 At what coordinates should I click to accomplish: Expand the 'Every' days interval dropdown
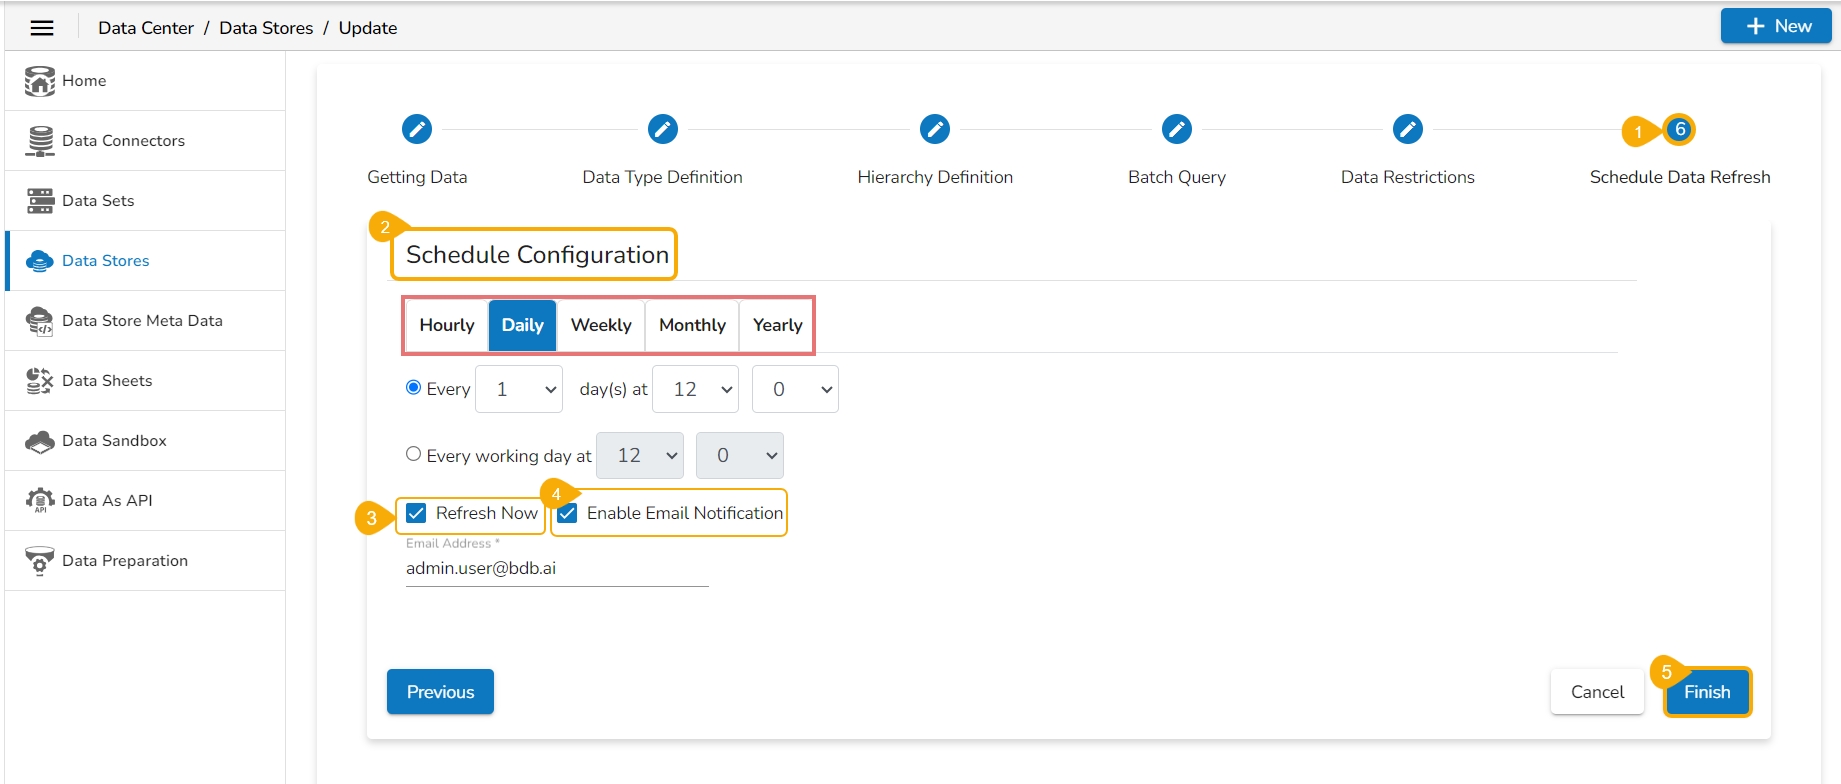pyautogui.click(x=519, y=389)
